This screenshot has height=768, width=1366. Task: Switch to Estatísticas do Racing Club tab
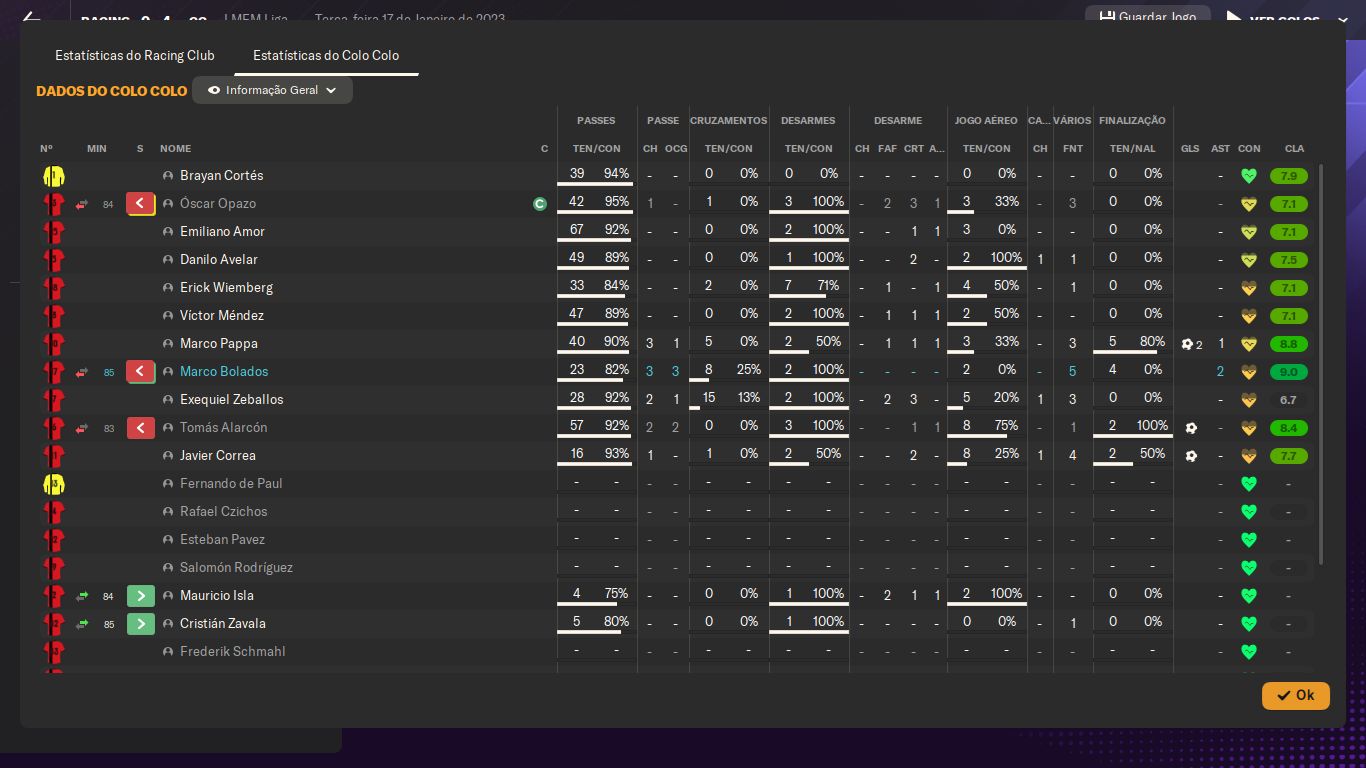135,55
